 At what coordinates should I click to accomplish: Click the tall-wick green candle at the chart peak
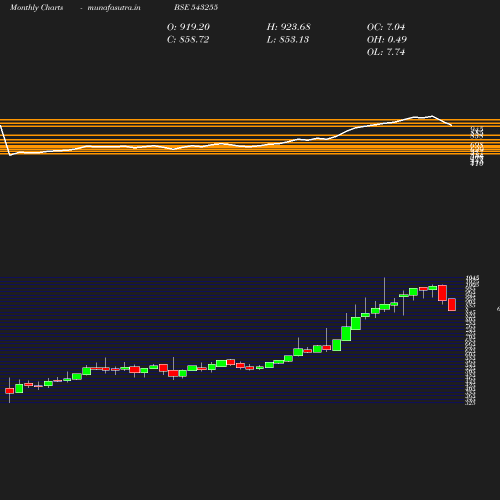point(384,307)
